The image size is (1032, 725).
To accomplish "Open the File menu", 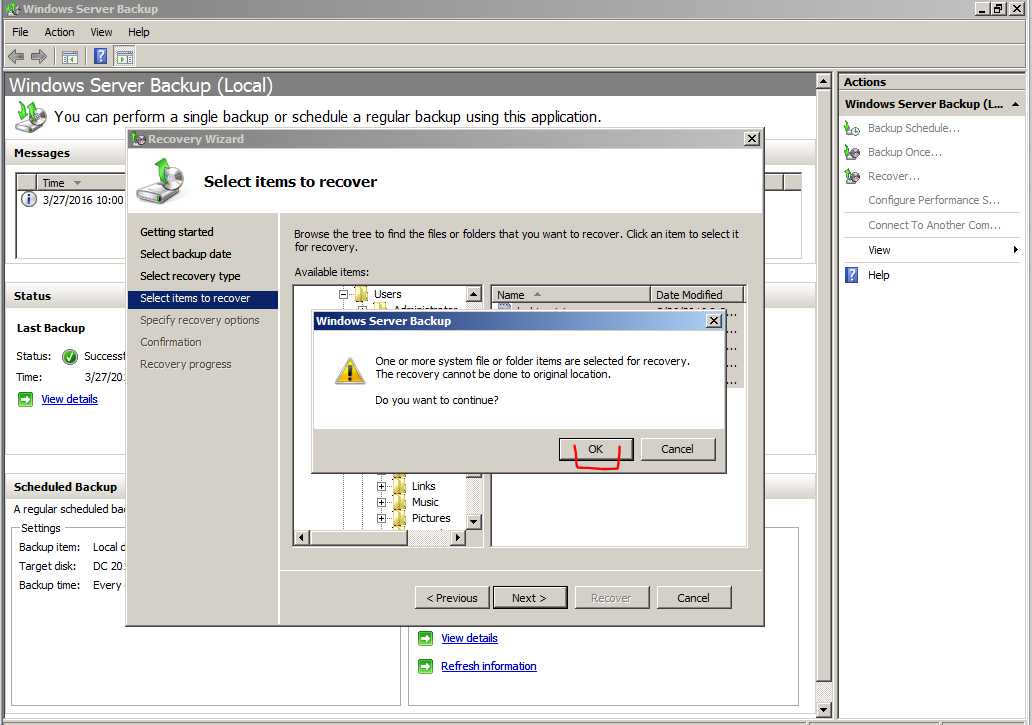I will (20, 32).
